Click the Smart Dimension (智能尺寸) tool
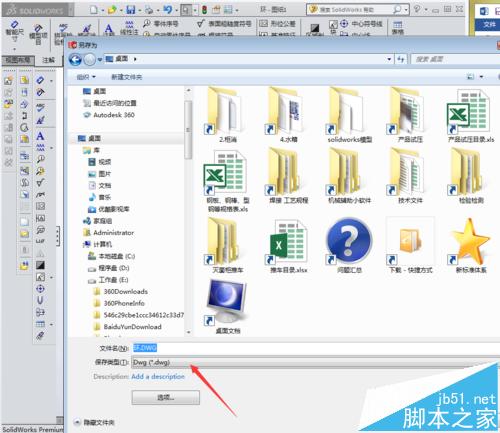The height and width of the screenshot is (433, 500). point(14,32)
